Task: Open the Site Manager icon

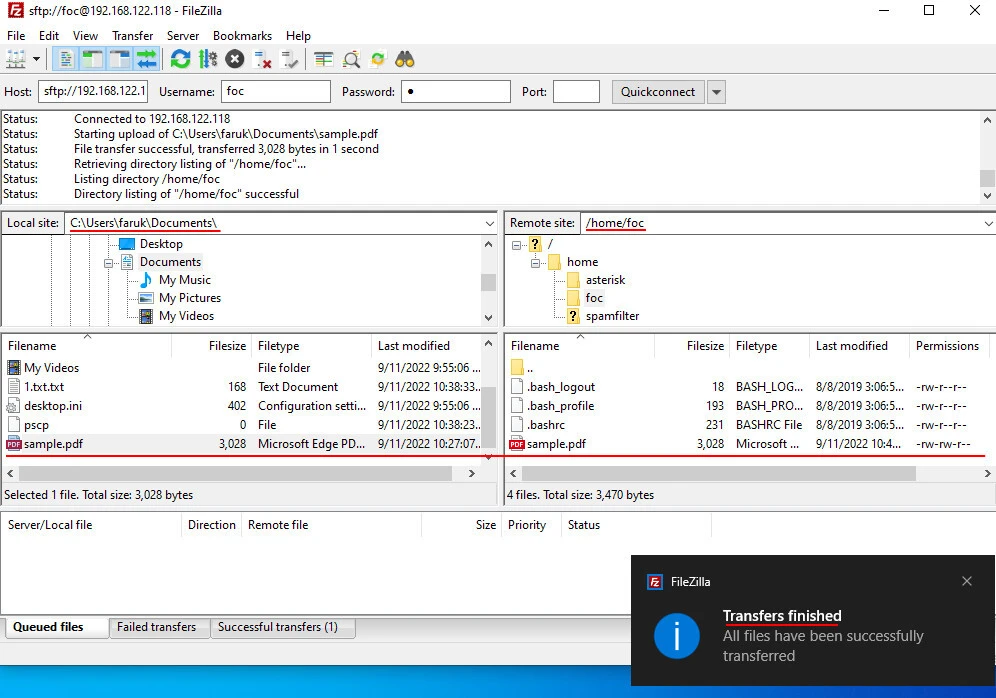Action: point(16,59)
